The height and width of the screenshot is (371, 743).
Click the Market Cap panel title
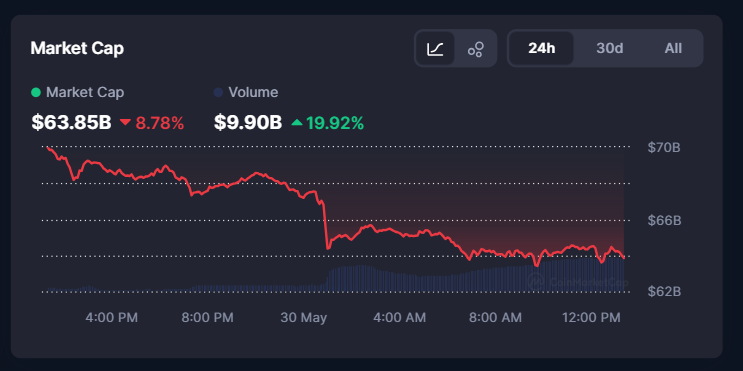click(x=77, y=48)
